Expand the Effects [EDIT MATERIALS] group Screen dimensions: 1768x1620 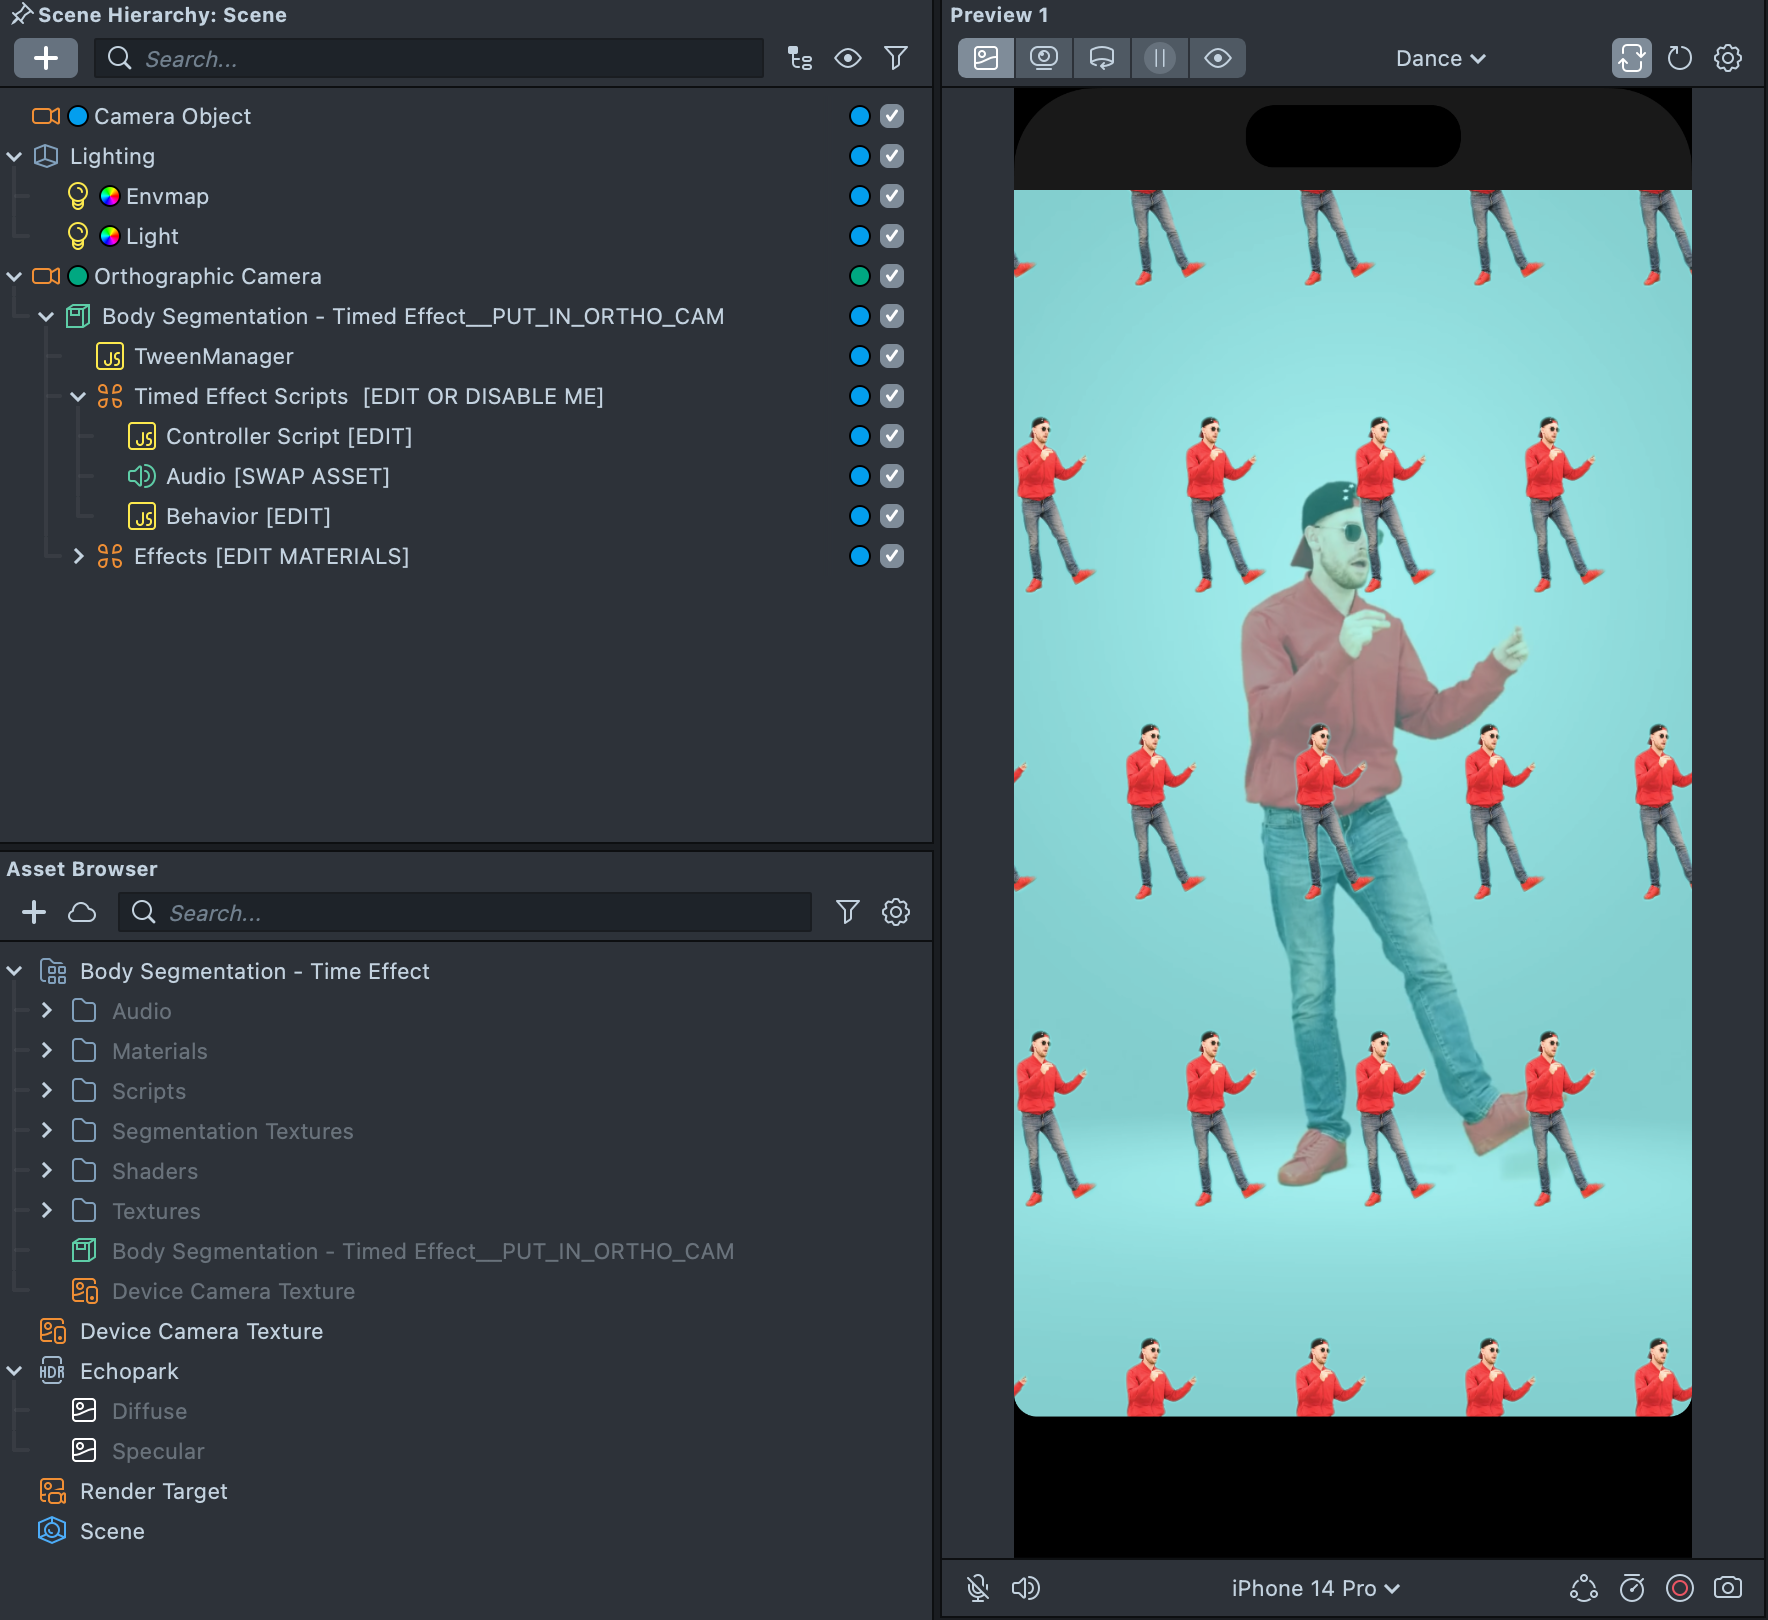click(78, 556)
